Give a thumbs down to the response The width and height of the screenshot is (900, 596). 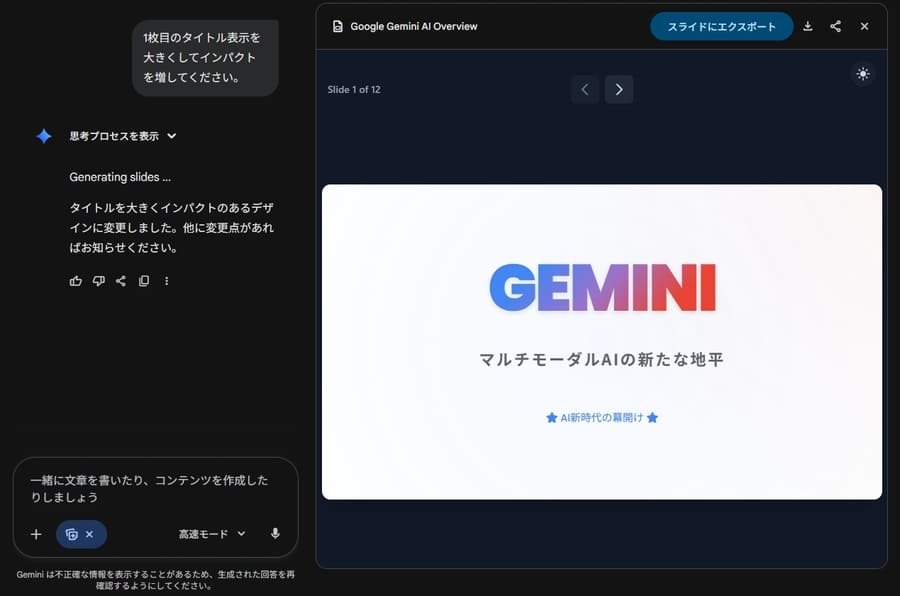pos(98,281)
